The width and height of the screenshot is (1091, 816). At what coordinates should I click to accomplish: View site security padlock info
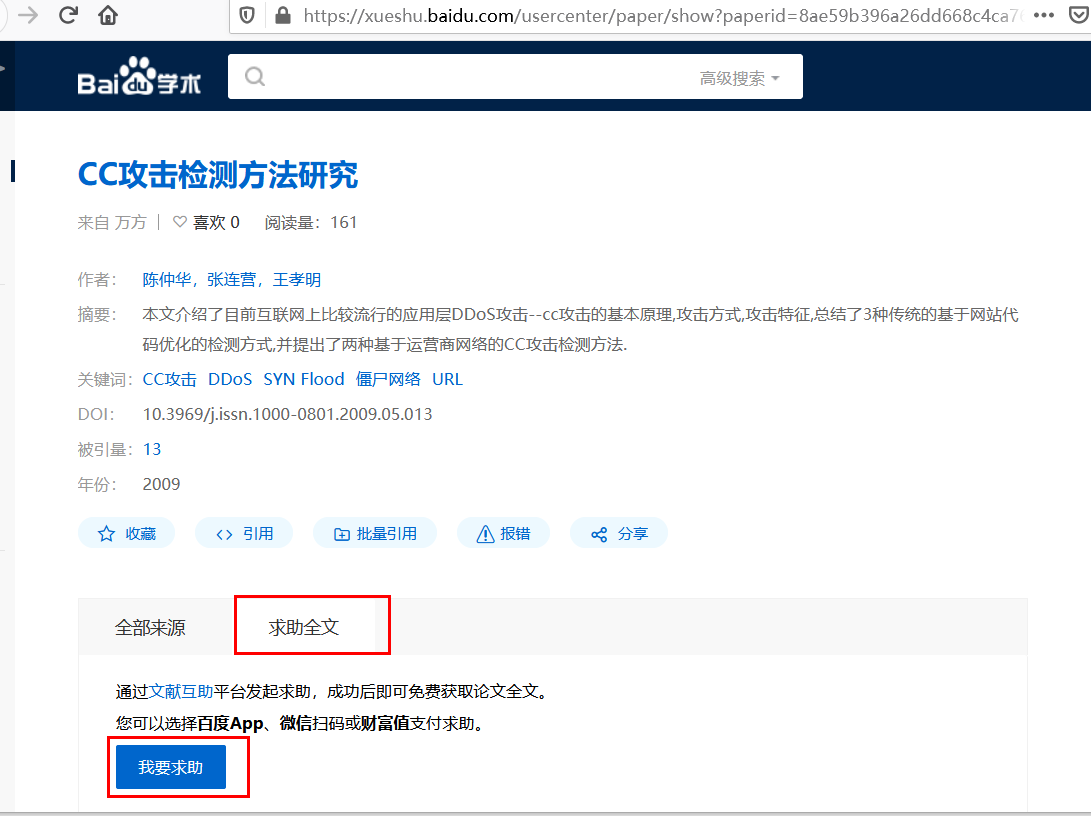[x=282, y=15]
